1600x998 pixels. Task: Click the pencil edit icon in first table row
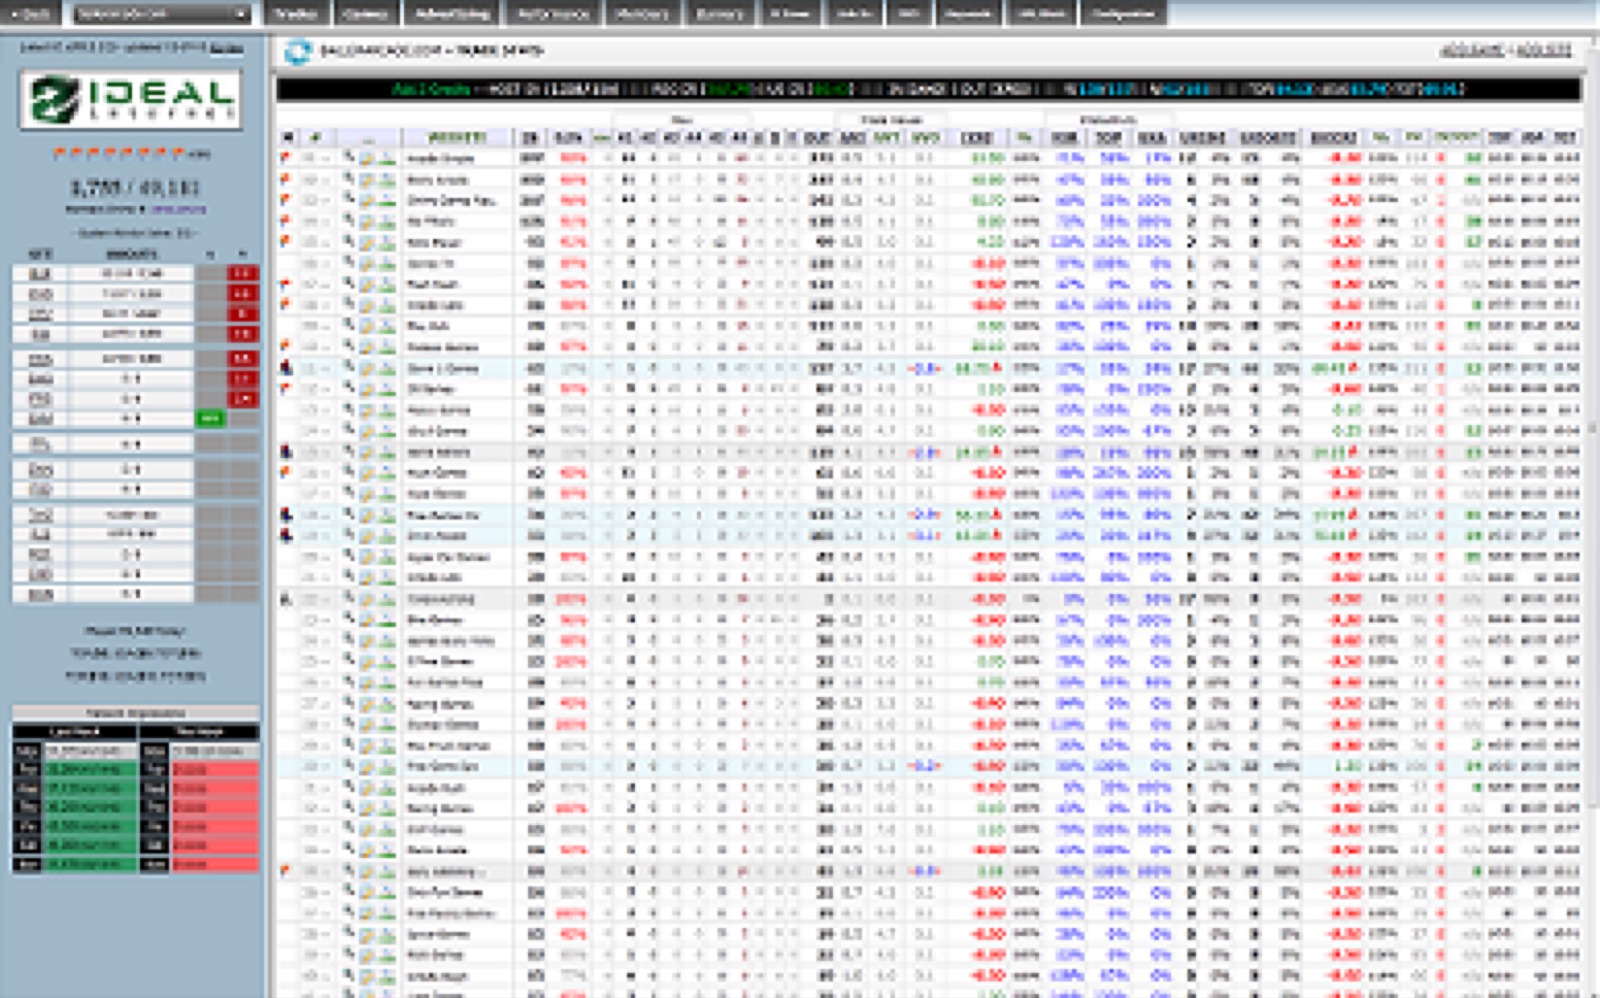point(367,159)
